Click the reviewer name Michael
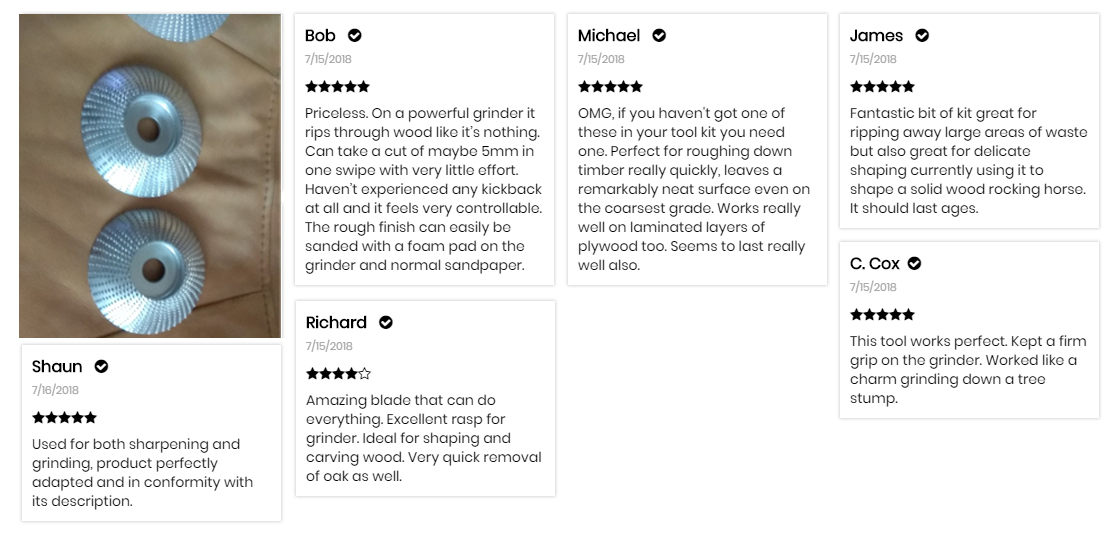 (x=609, y=36)
